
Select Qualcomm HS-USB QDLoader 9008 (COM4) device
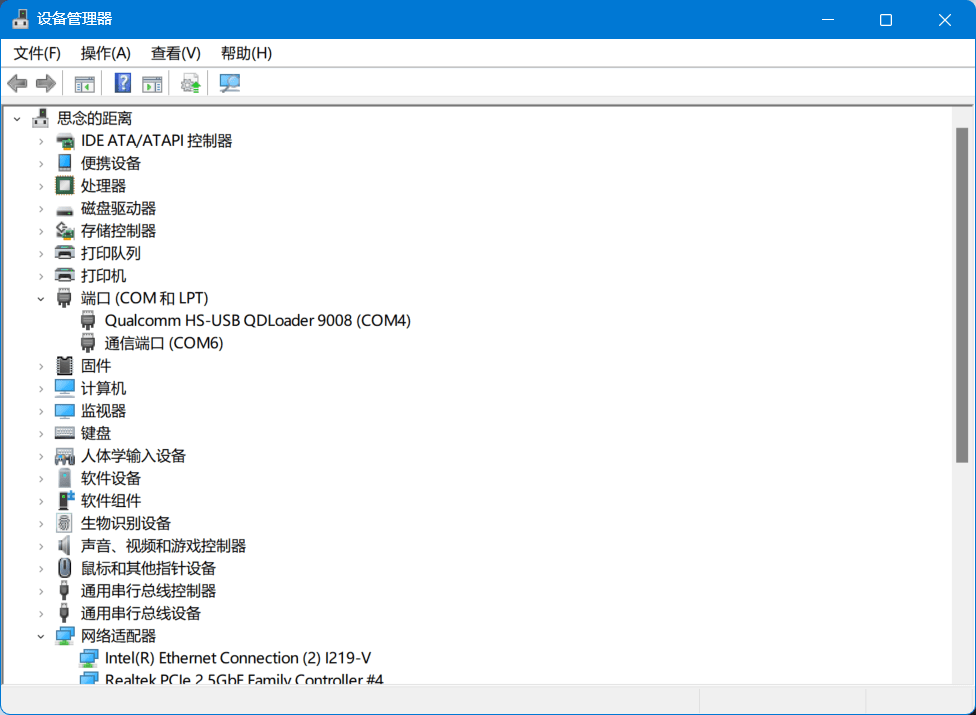[257, 321]
